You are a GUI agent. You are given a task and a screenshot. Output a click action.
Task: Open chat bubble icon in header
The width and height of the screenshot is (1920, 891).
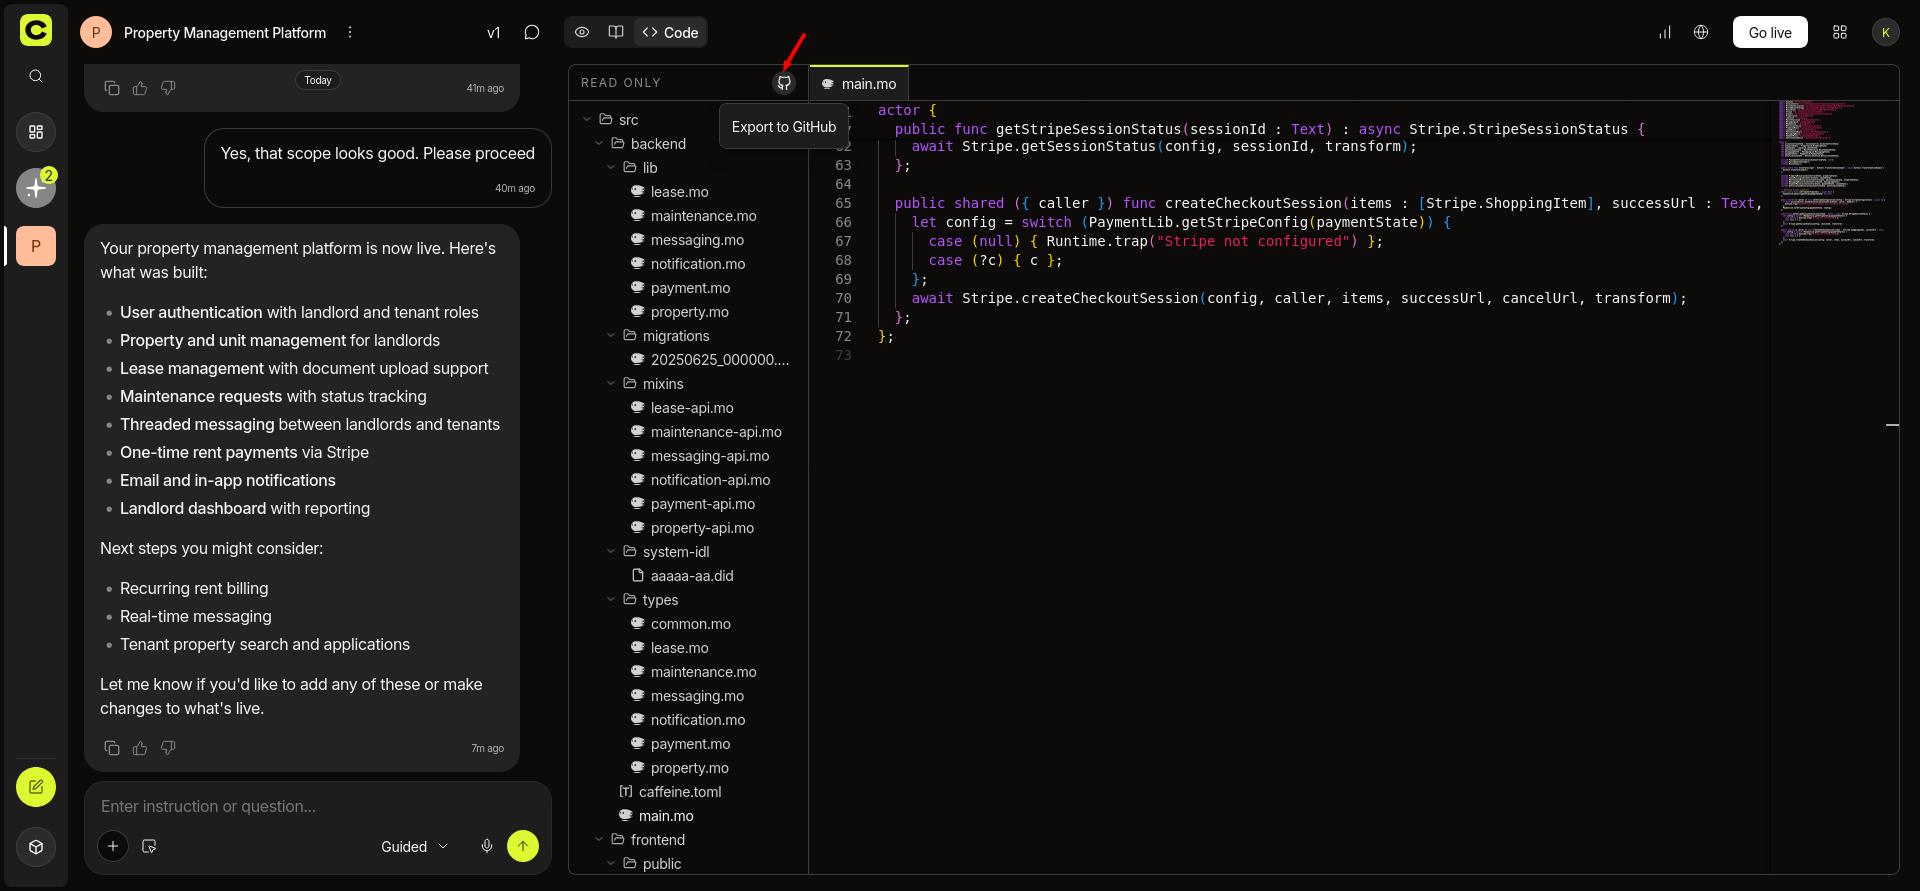coord(532,32)
